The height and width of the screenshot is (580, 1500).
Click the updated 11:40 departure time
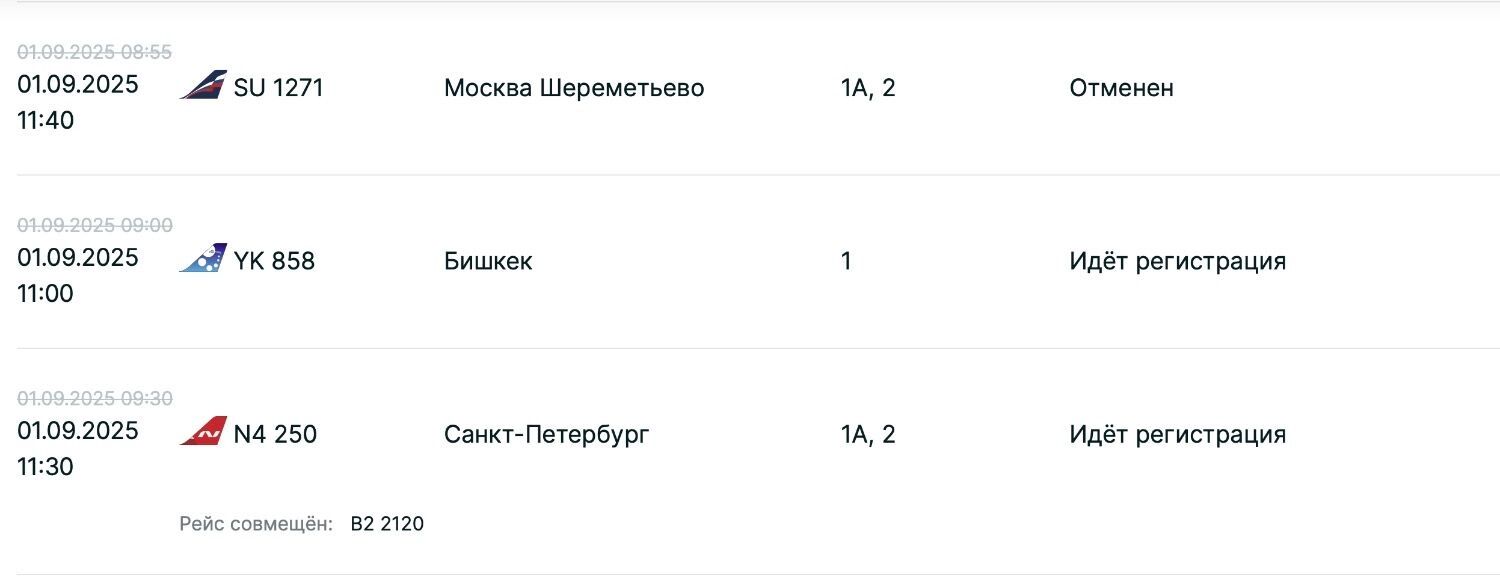(x=45, y=121)
